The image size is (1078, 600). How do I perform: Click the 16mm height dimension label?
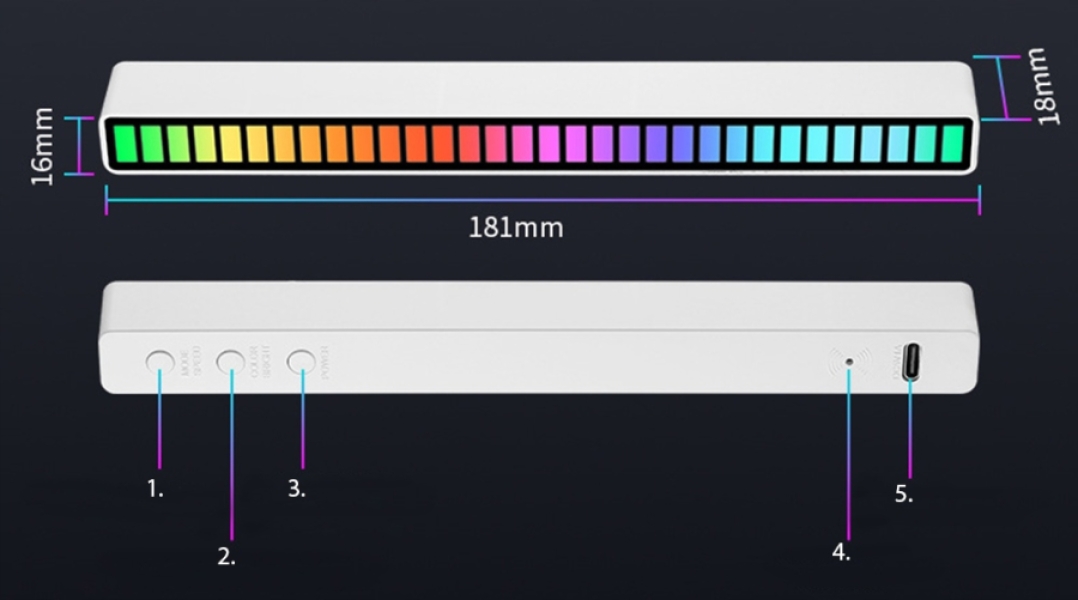(43, 146)
